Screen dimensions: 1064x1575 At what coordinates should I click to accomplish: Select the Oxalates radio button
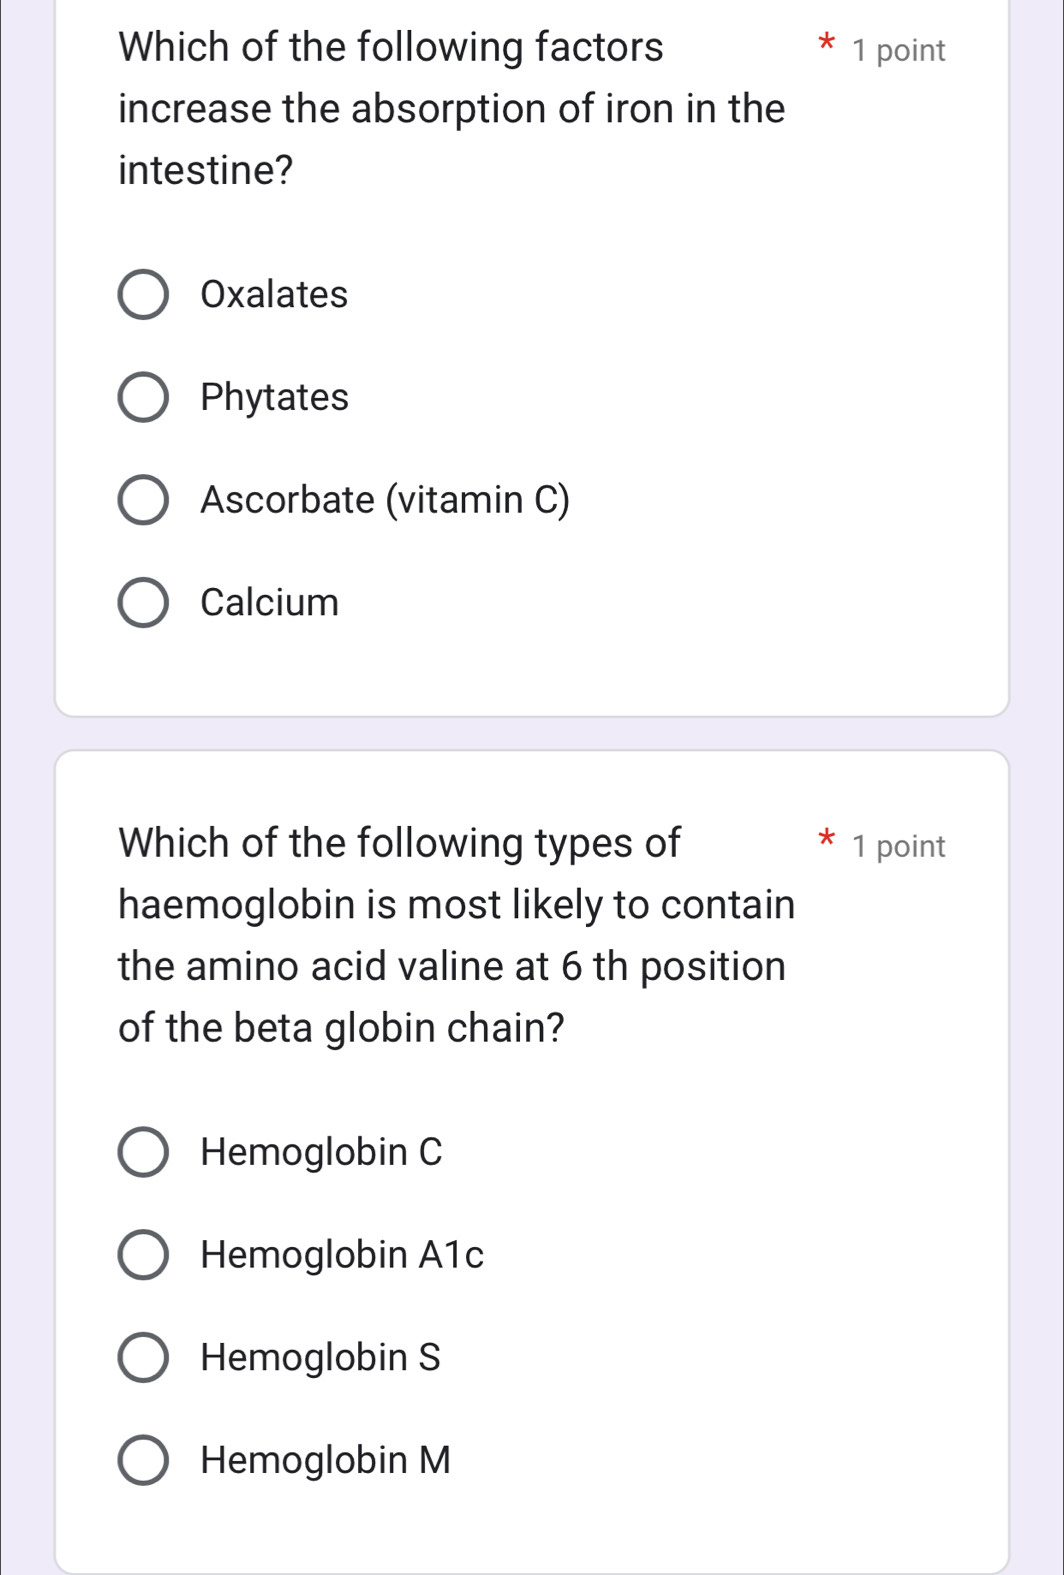click(144, 295)
